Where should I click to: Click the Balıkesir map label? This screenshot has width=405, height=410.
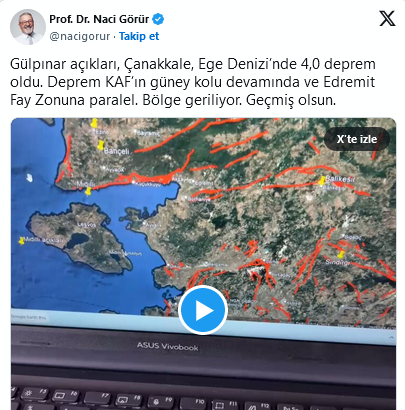[340, 179]
